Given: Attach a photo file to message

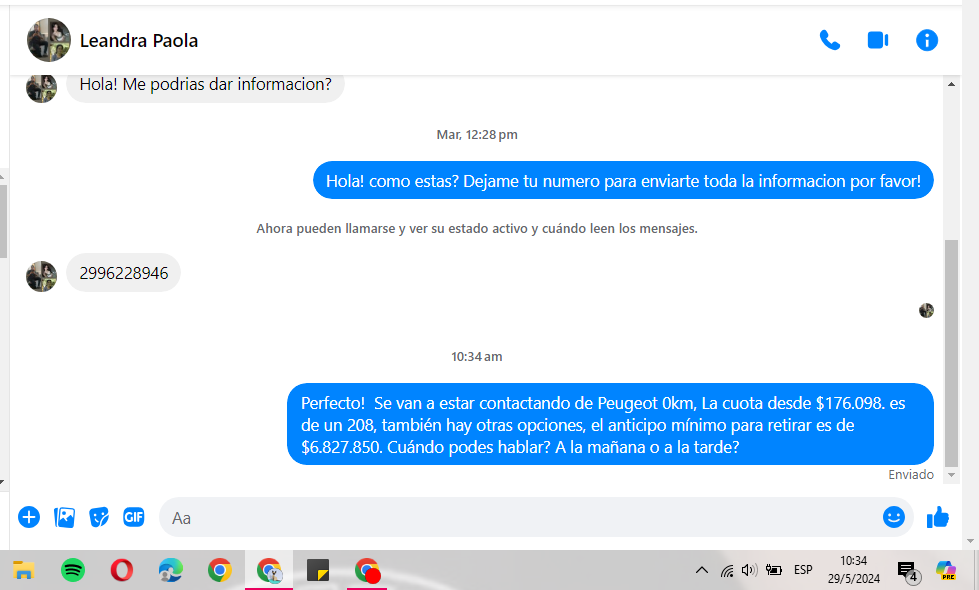Looking at the screenshot, I should pyautogui.click(x=64, y=517).
